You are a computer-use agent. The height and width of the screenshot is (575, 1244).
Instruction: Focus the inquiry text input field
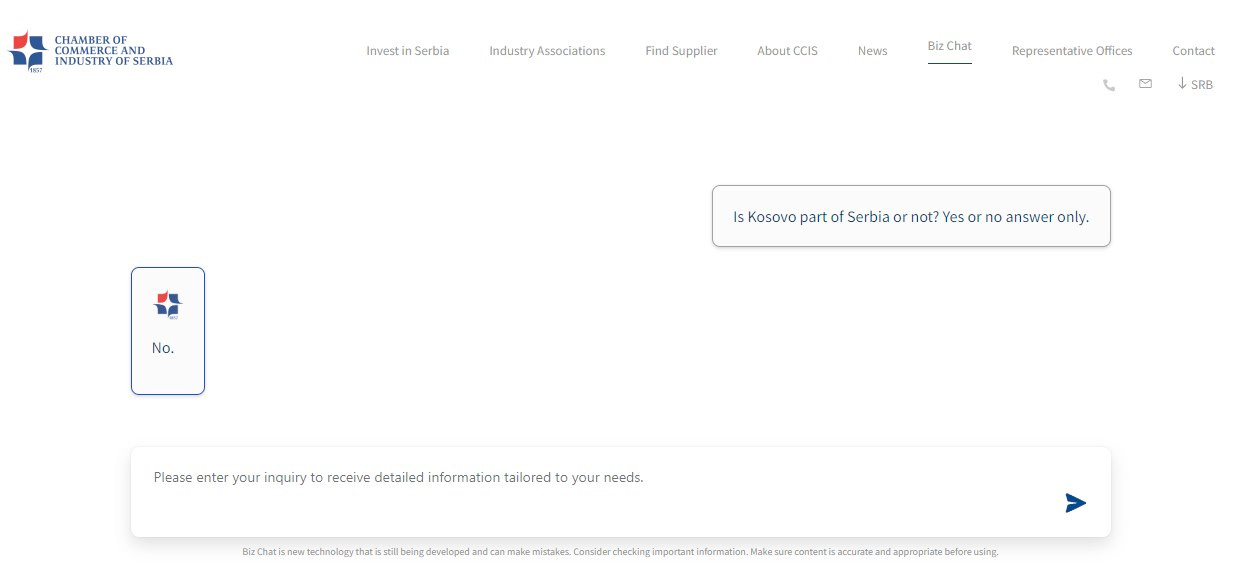coord(620,492)
